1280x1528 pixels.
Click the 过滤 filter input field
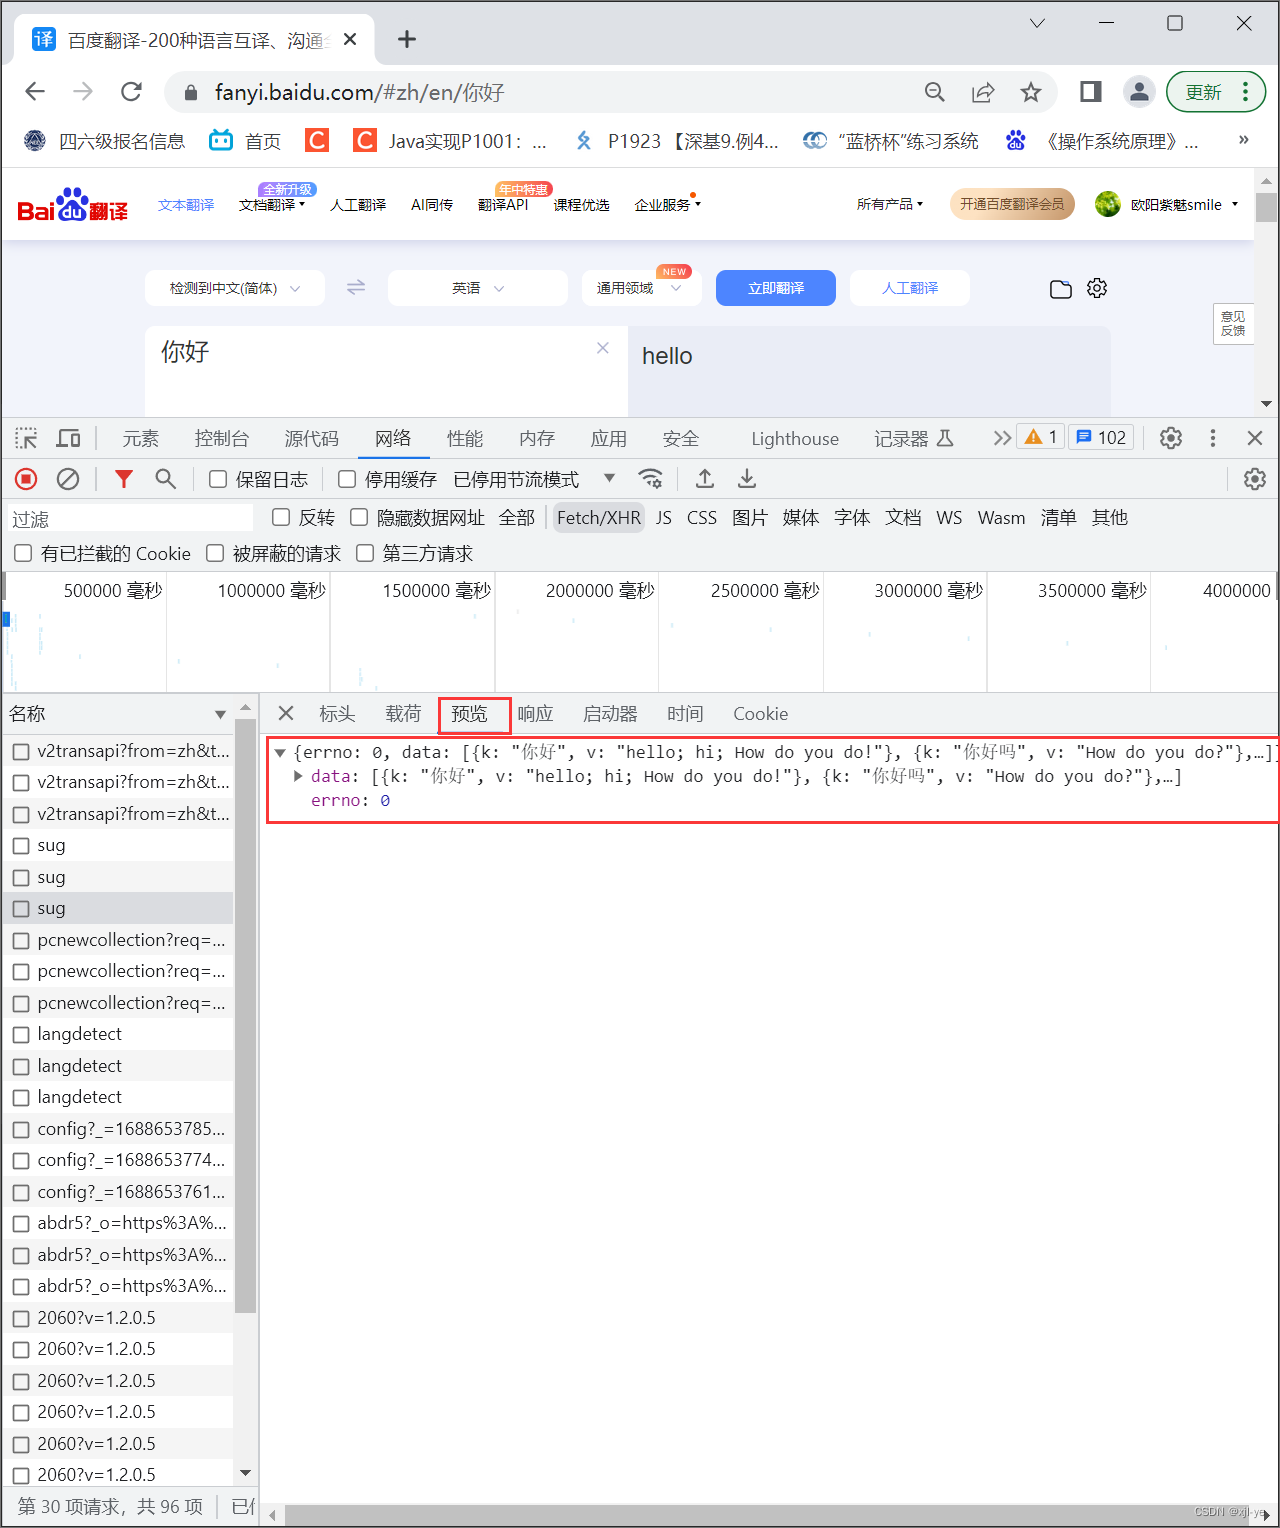(x=130, y=518)
